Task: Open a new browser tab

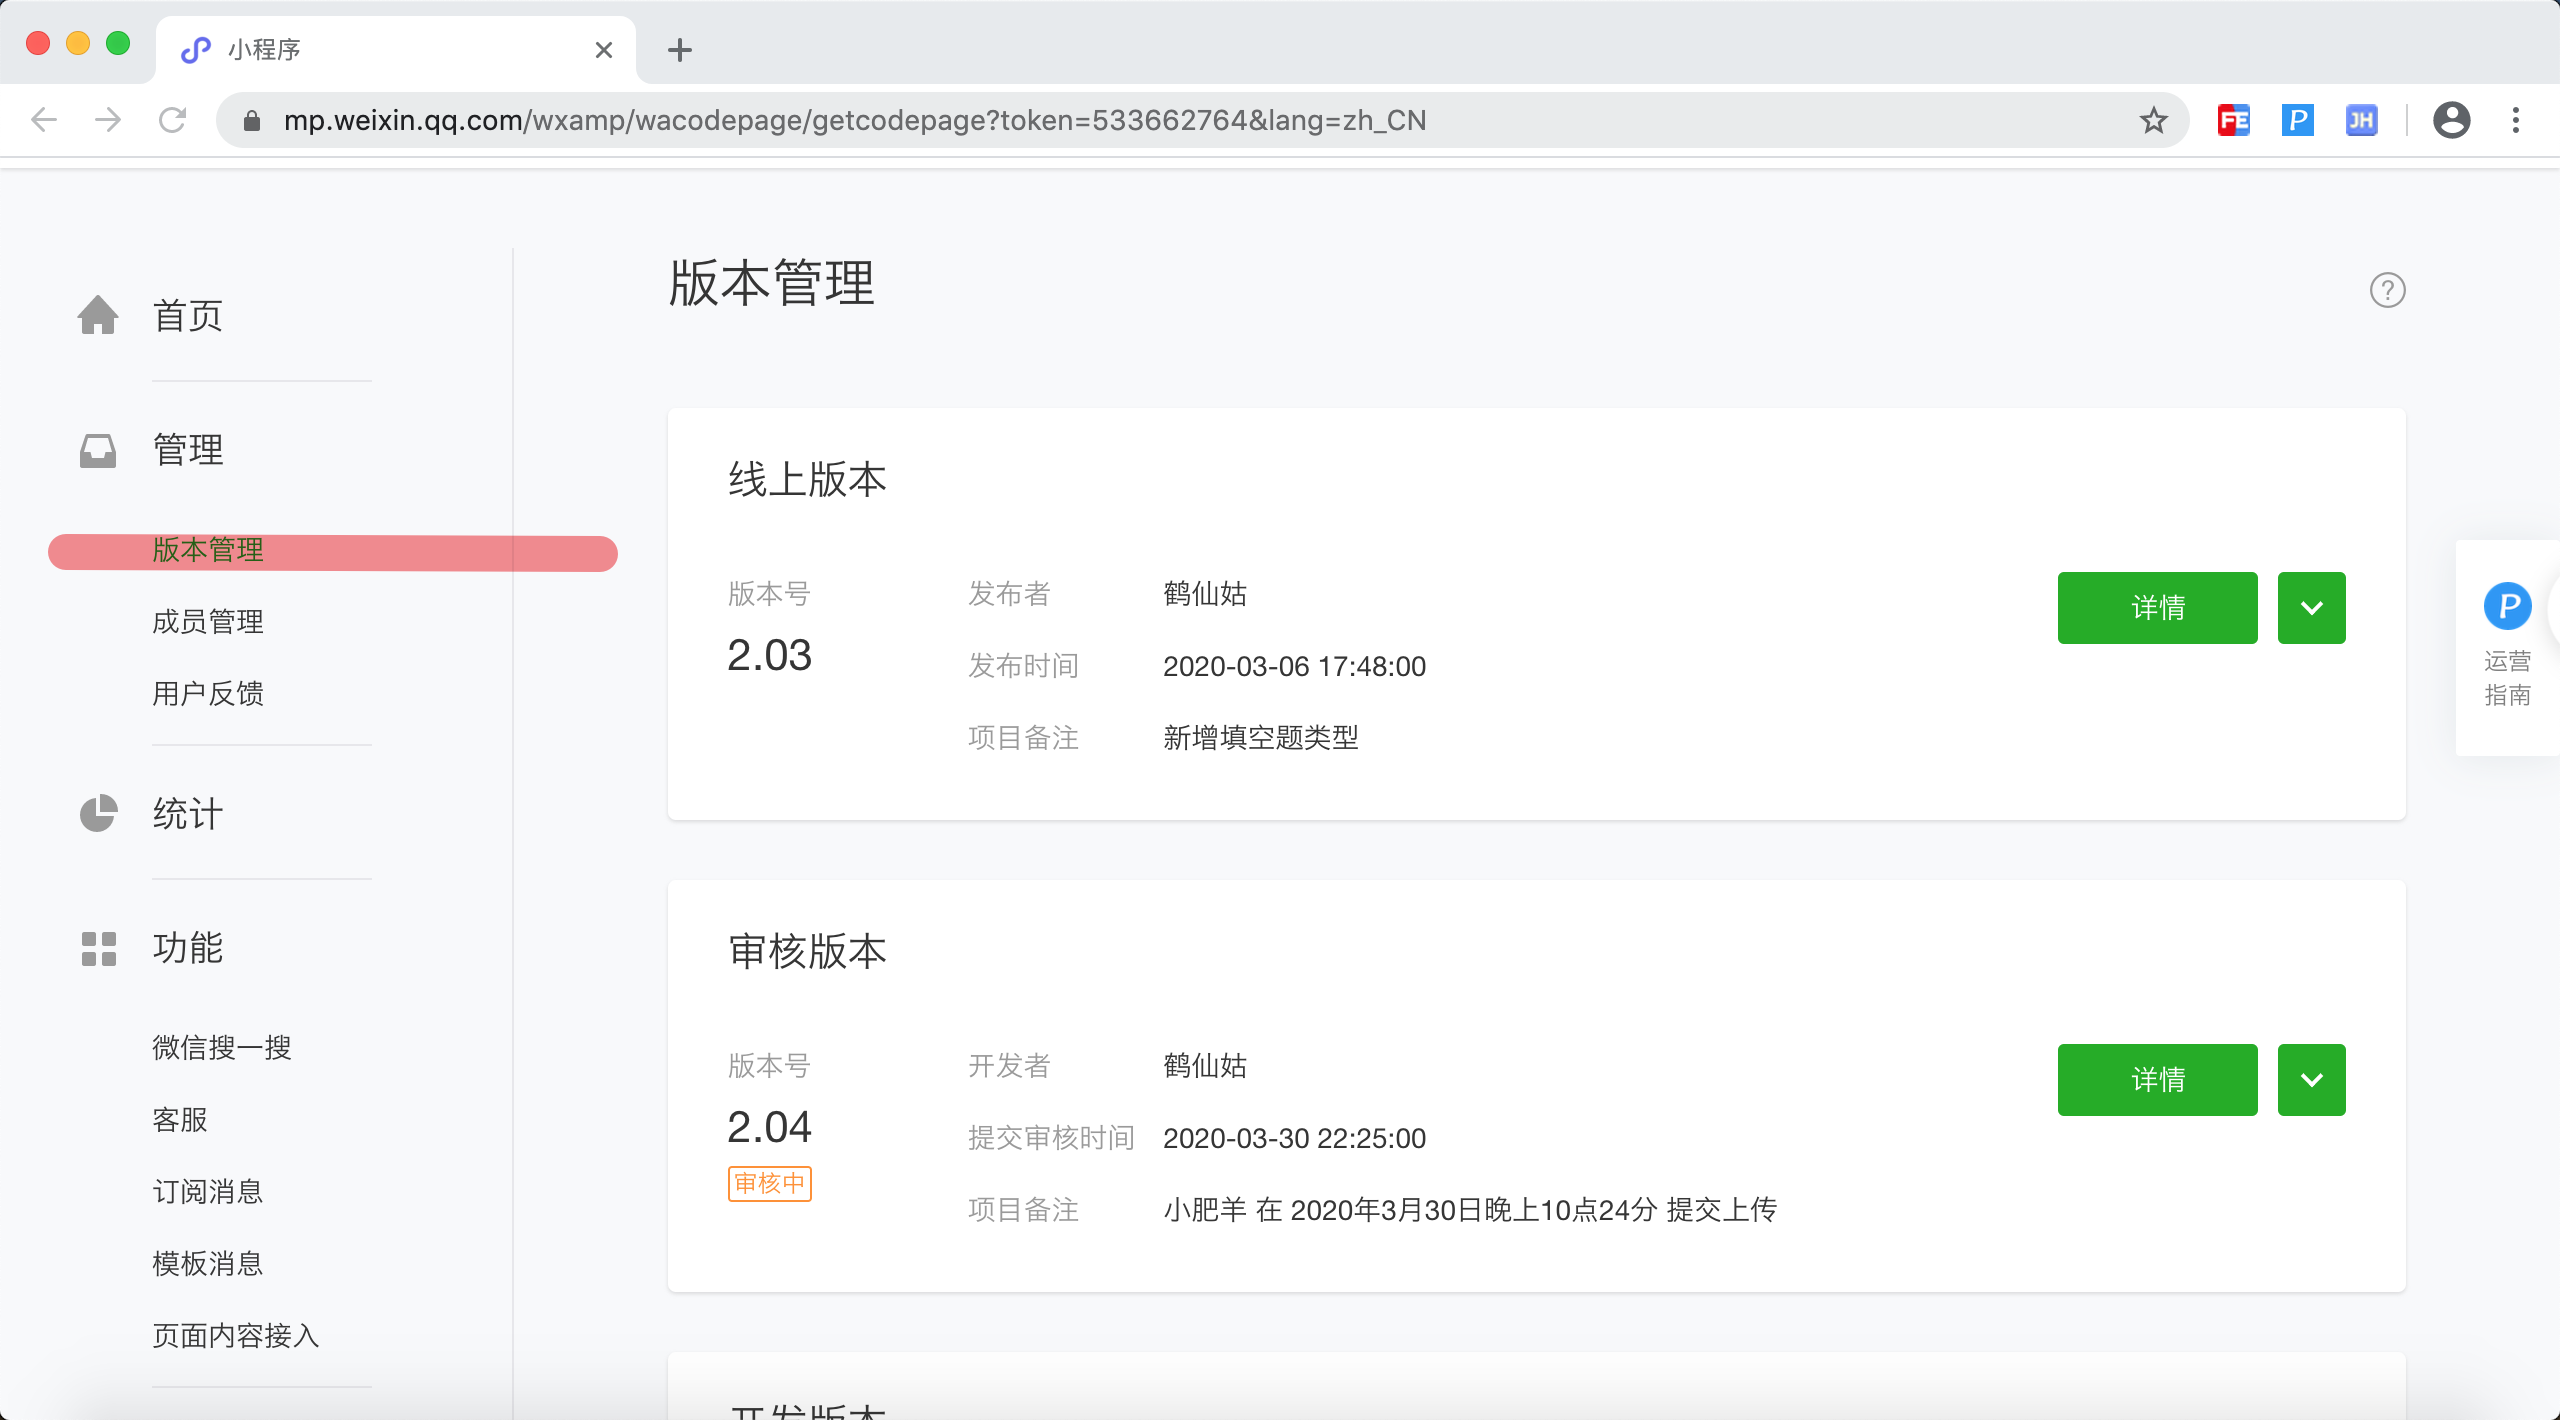Action: click(680, 50)
